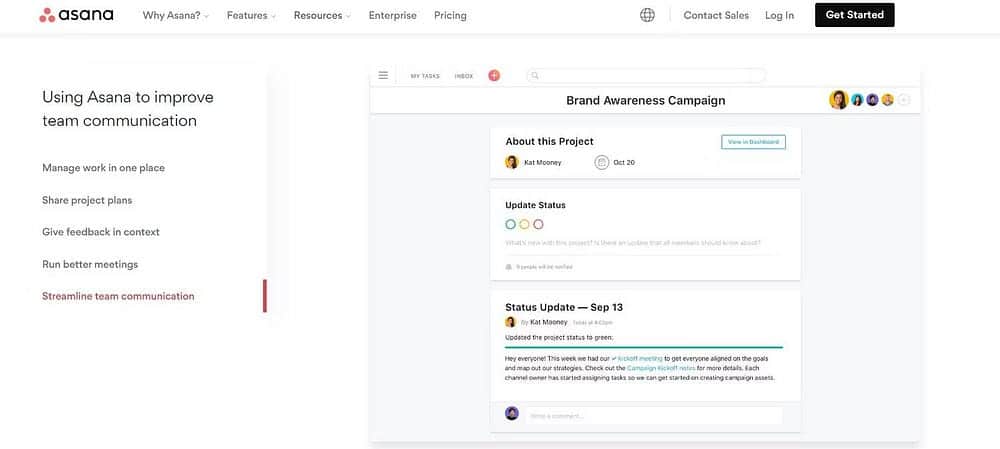Click the notification bell under Update Status
This screenshot has height=449, width=1000.
[x=508, y=267]
